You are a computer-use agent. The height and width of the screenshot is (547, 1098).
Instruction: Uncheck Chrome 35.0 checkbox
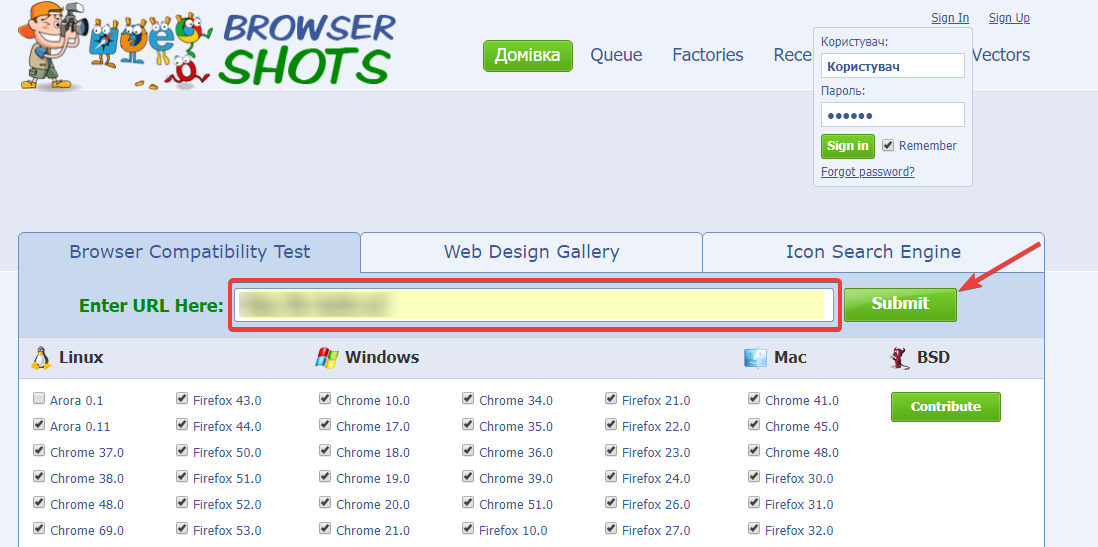tap(468, 424)
